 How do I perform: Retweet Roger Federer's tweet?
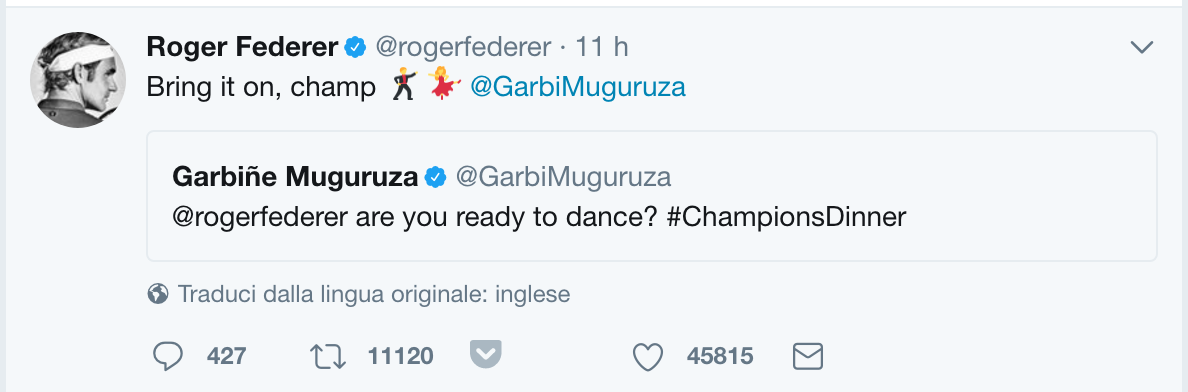(x=328, y=357)
